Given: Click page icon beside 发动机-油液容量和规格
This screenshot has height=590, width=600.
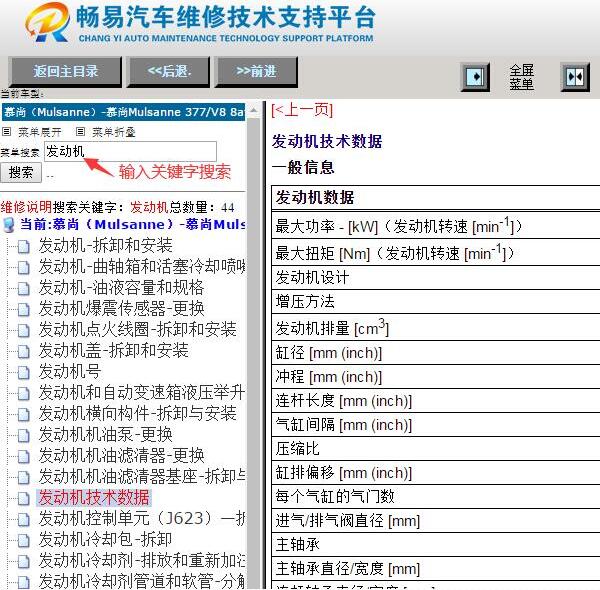Looking at the screenshot, I should [23, 289].
